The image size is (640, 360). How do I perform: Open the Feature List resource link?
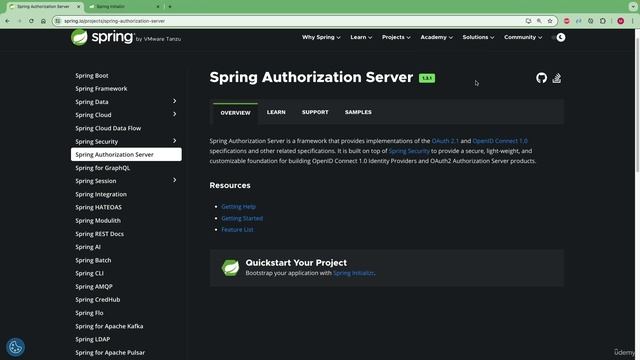(237, 230)
